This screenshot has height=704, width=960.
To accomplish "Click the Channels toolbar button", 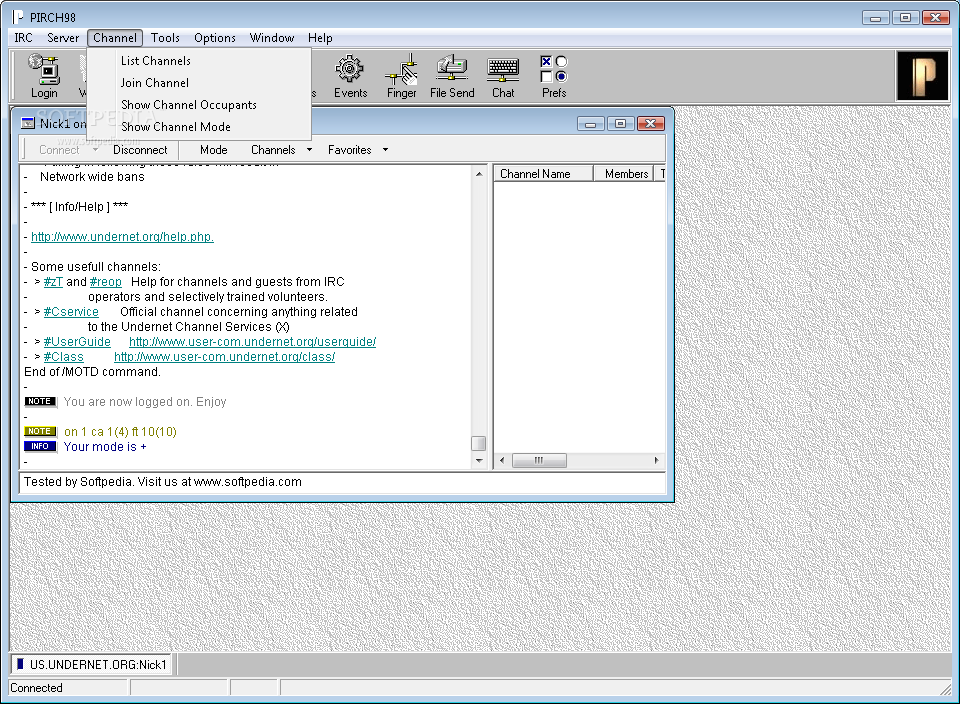I will pos(273,150).
